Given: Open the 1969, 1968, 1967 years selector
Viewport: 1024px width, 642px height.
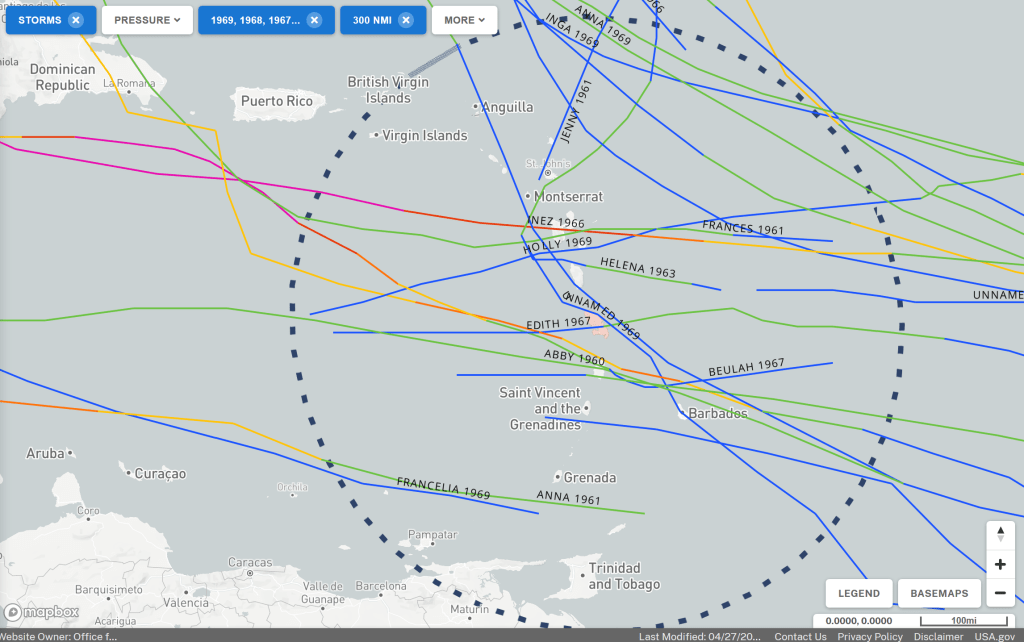Looking at the screenshot, I should [254, 20].
